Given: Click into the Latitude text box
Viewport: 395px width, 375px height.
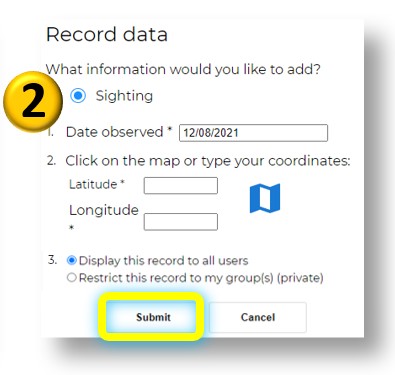Looking at the screenshot, I should pos(181,185).
